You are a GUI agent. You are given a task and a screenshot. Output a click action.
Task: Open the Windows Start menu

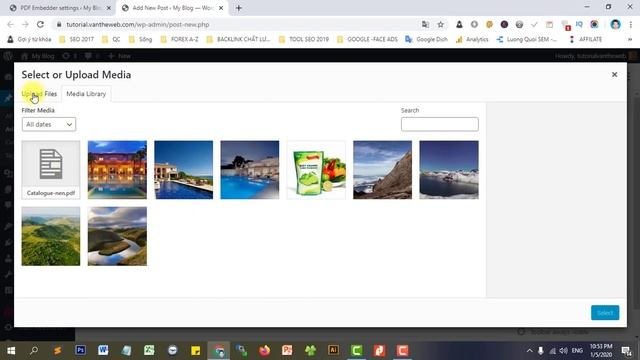[x=11, y=350]
